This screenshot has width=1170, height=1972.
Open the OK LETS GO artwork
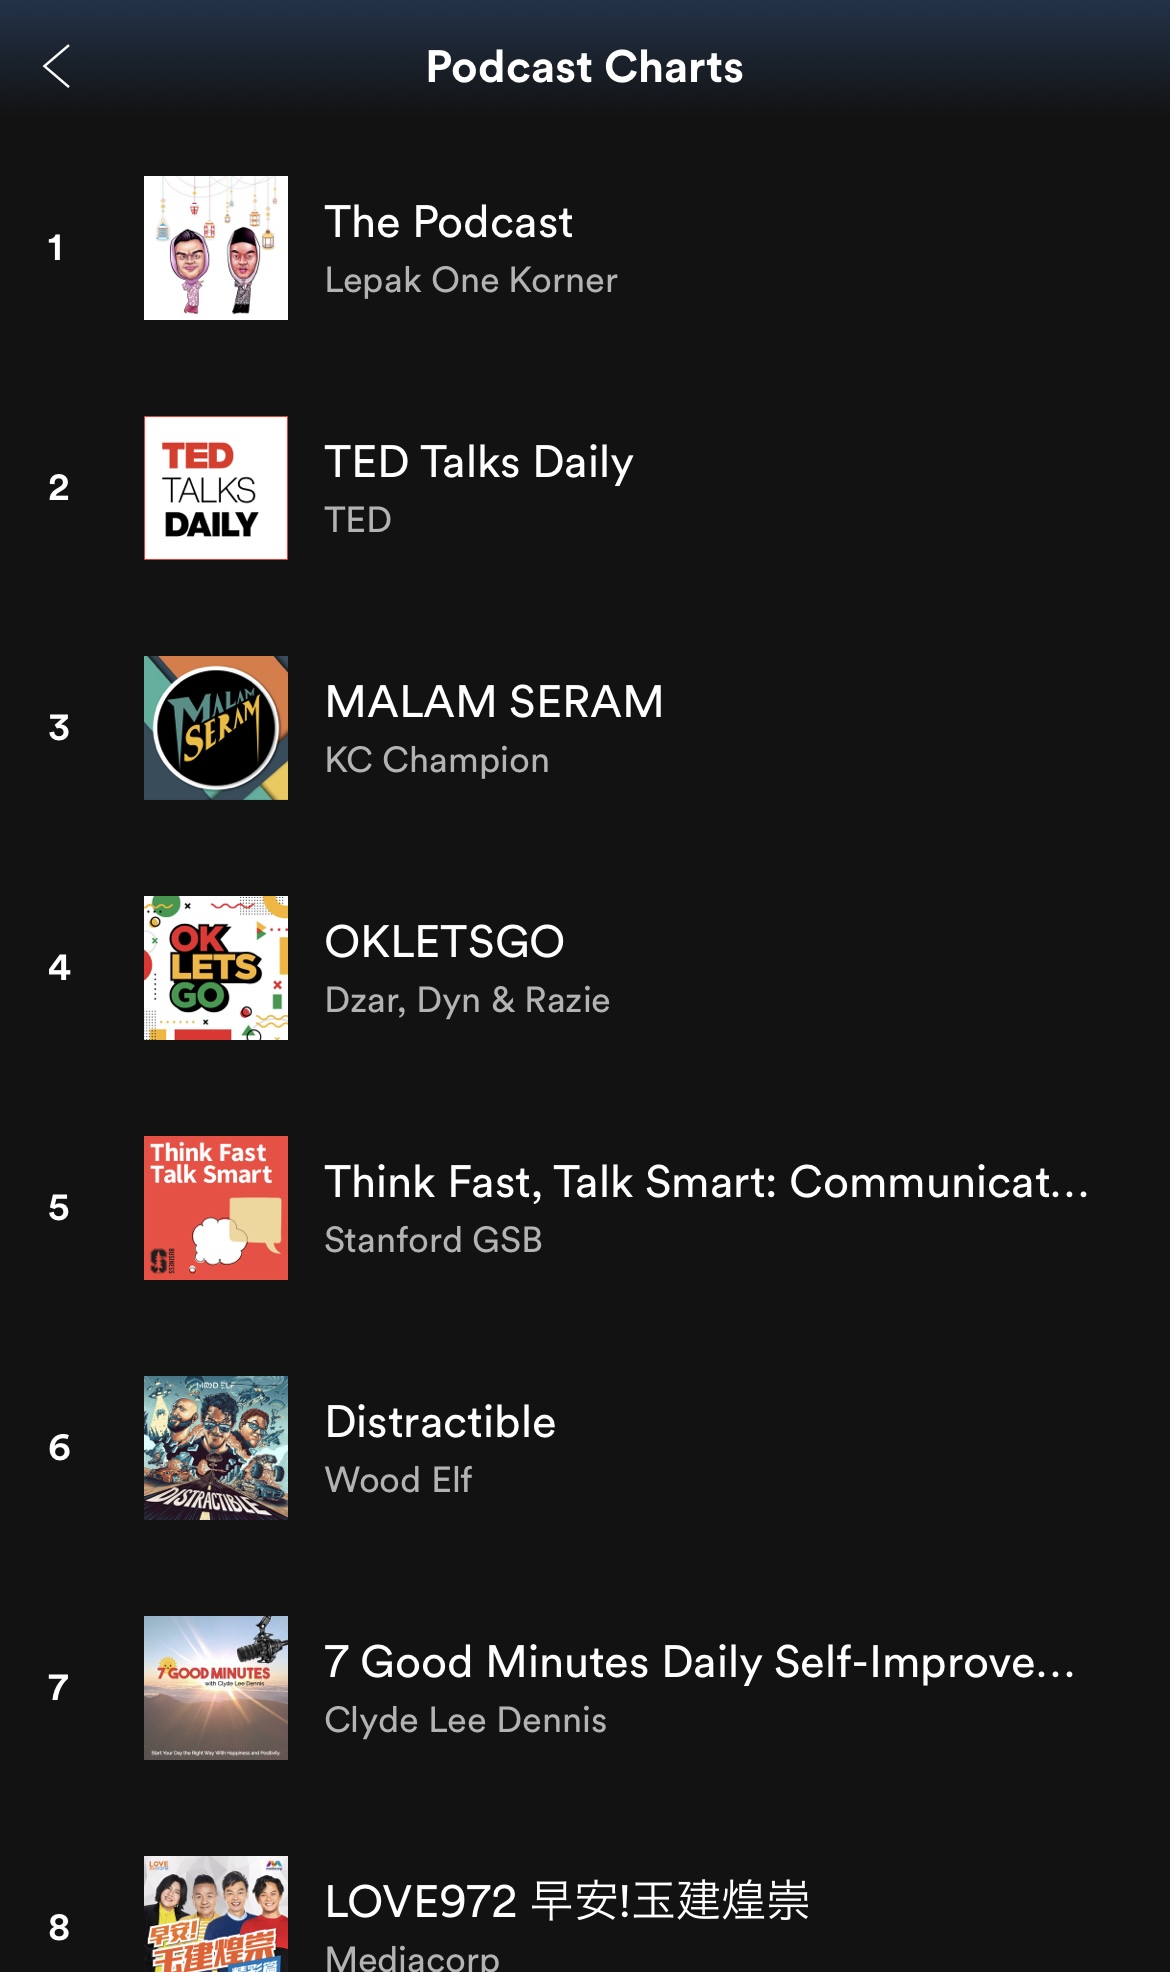[x=216, y=968]
